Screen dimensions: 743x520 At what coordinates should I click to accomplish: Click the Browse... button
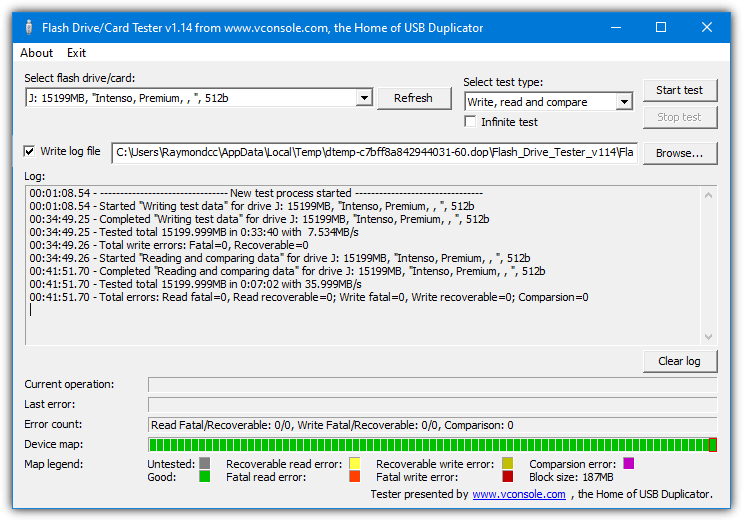(680, 153)
